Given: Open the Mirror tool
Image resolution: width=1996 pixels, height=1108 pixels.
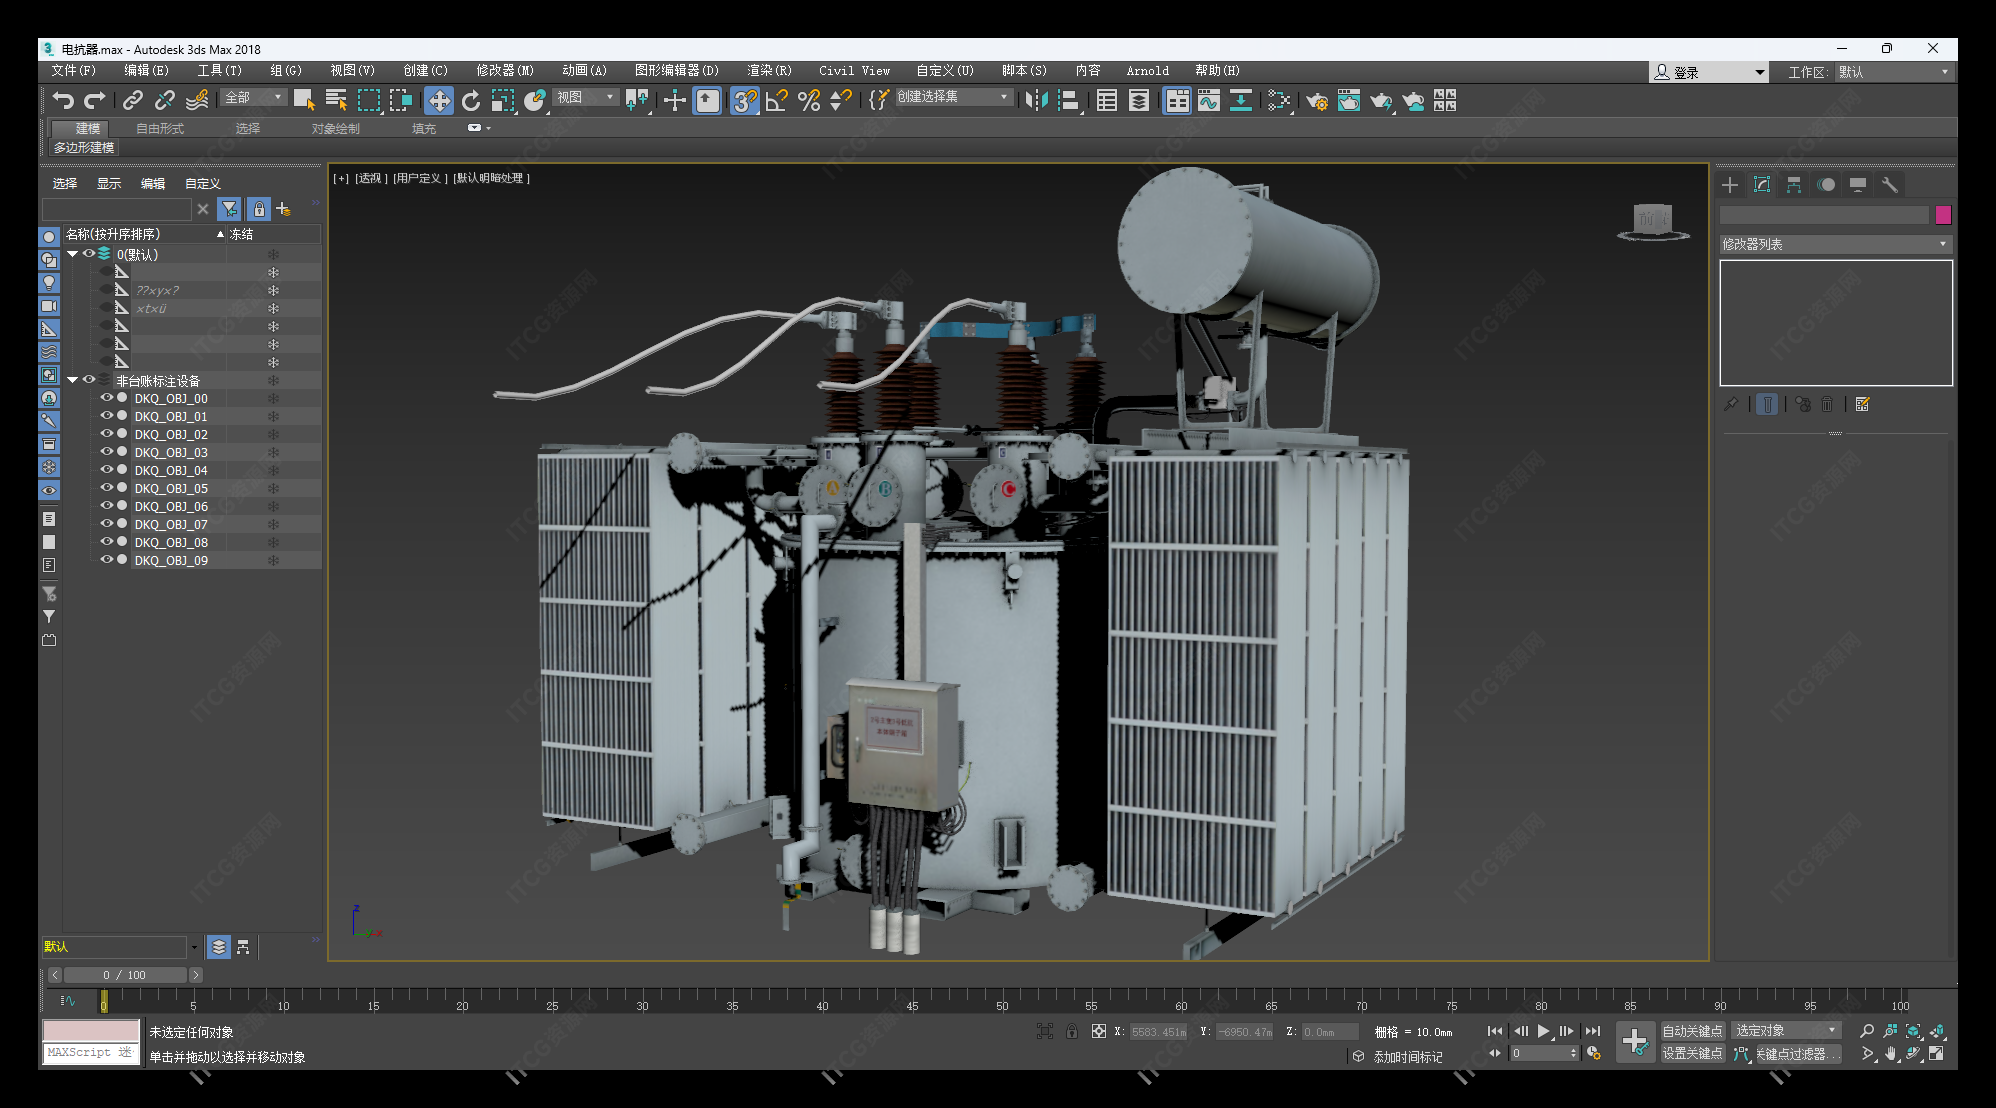Looking at the screenshot, I should coord(1037,100).
